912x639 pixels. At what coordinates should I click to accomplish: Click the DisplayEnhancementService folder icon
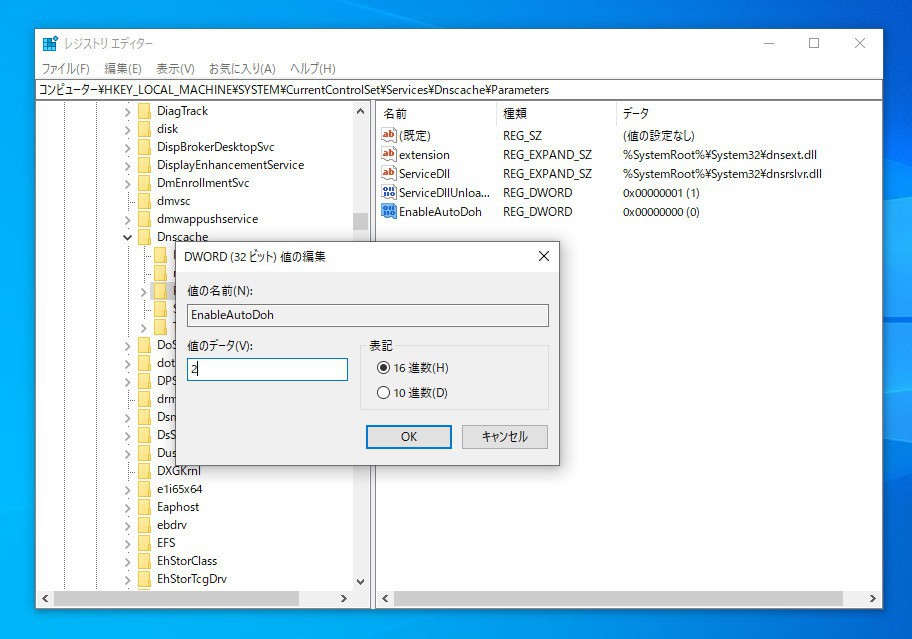pyautogui.click(x=145, y=165)
